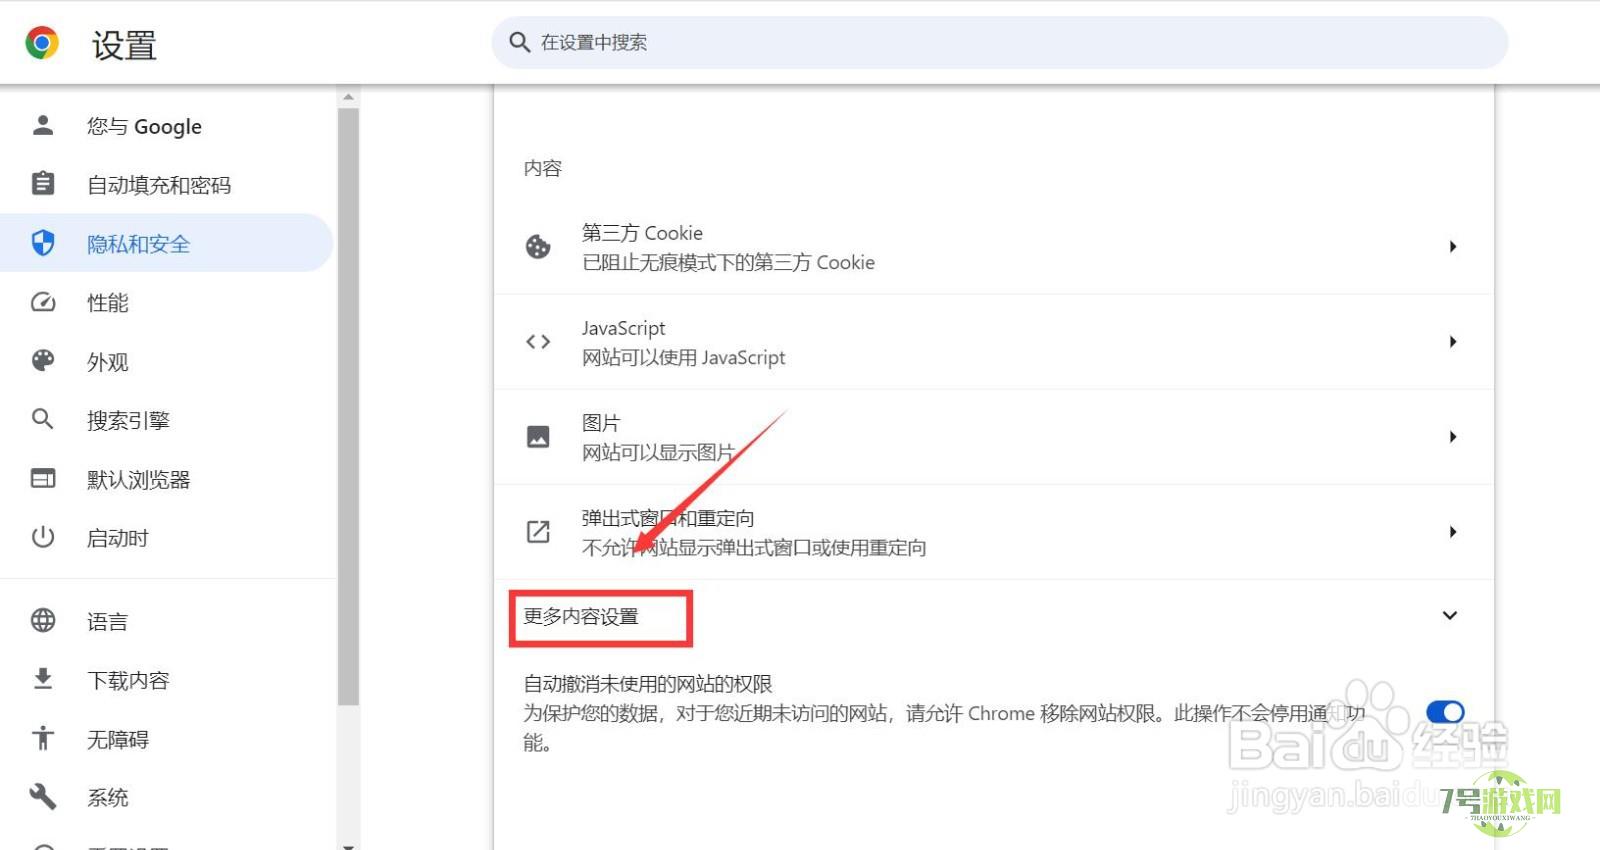The height and width of the screenshot is (850, 1600).
Task: Click the accessibility figure icon for 无障碍
Action: coord(42,738)
